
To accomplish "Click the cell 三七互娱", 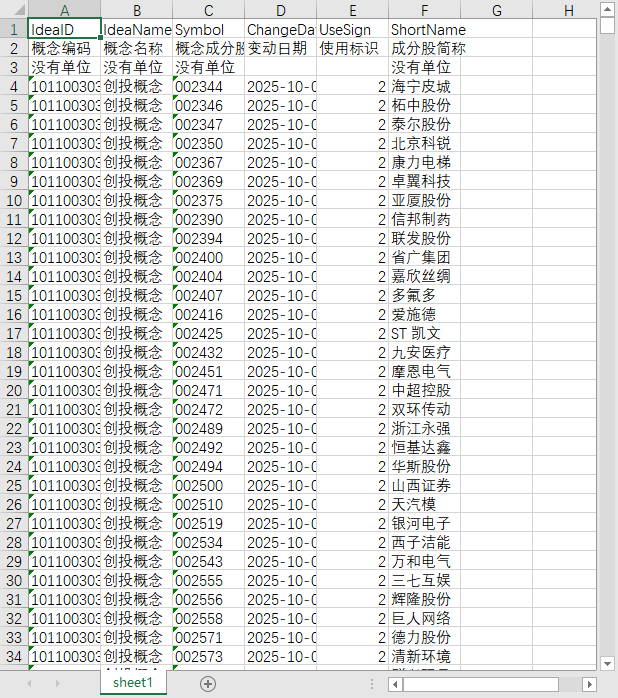I will tap(424, 580).
